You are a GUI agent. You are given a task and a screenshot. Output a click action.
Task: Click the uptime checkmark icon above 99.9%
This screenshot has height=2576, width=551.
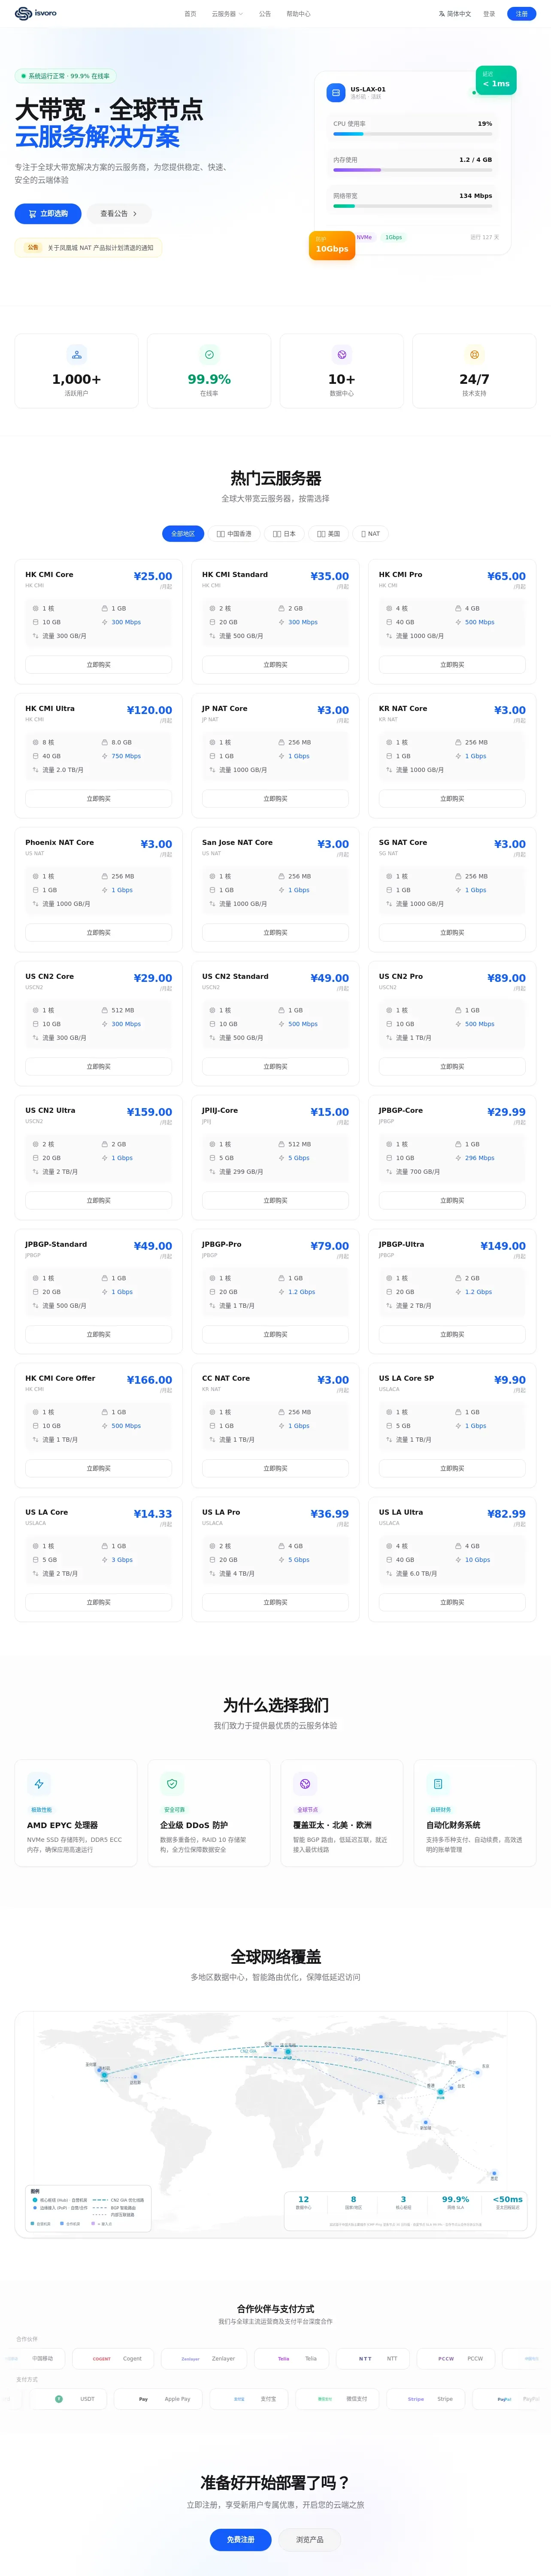tap(209, 354)
